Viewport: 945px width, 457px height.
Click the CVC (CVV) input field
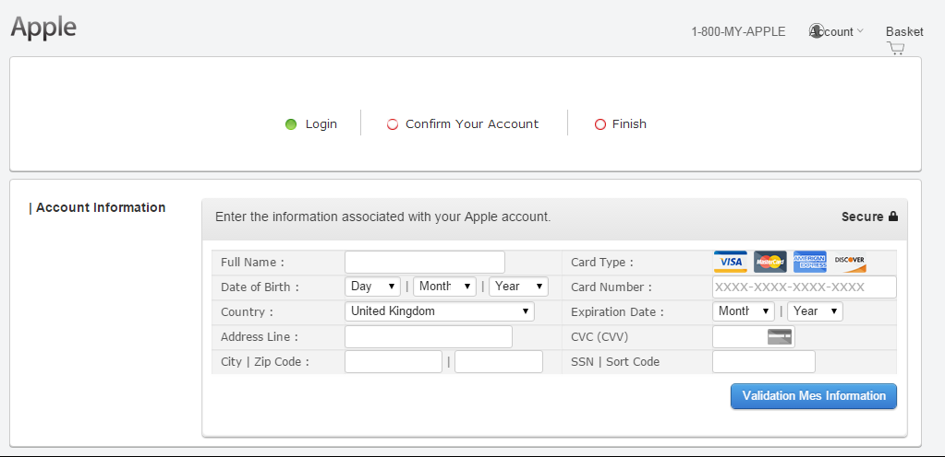point(753,336)
